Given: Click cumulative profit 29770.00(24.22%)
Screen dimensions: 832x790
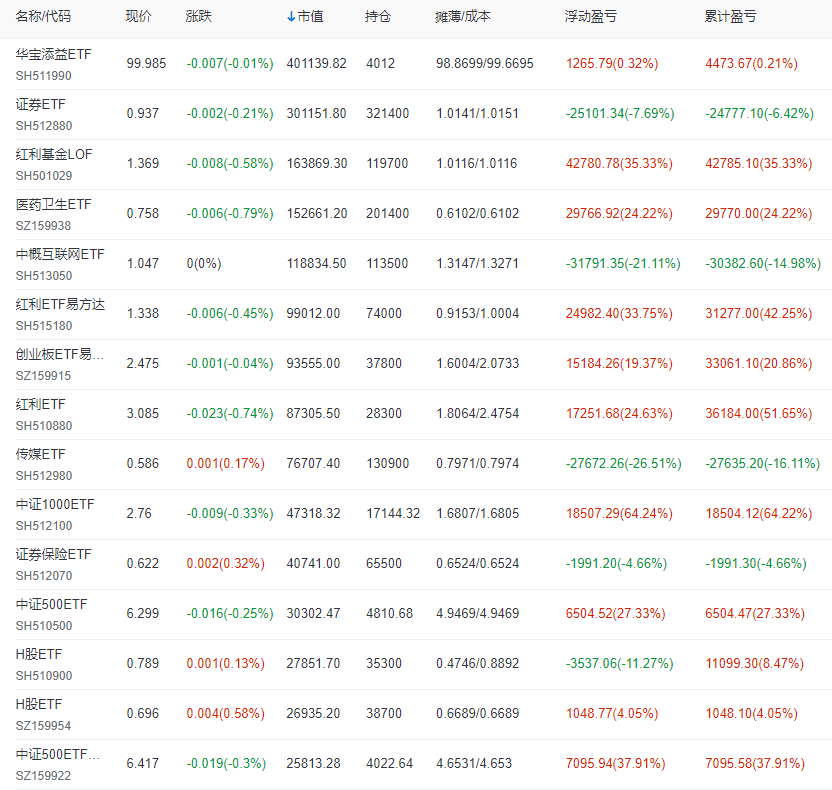Looking at the screenshot, I should [x=759, y=213].
